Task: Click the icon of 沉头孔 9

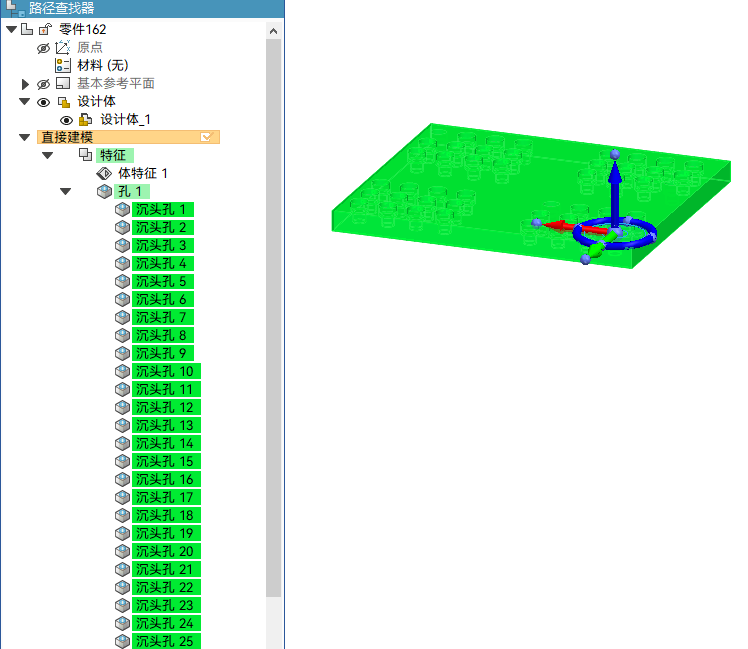Action: (x=123, y=354)
